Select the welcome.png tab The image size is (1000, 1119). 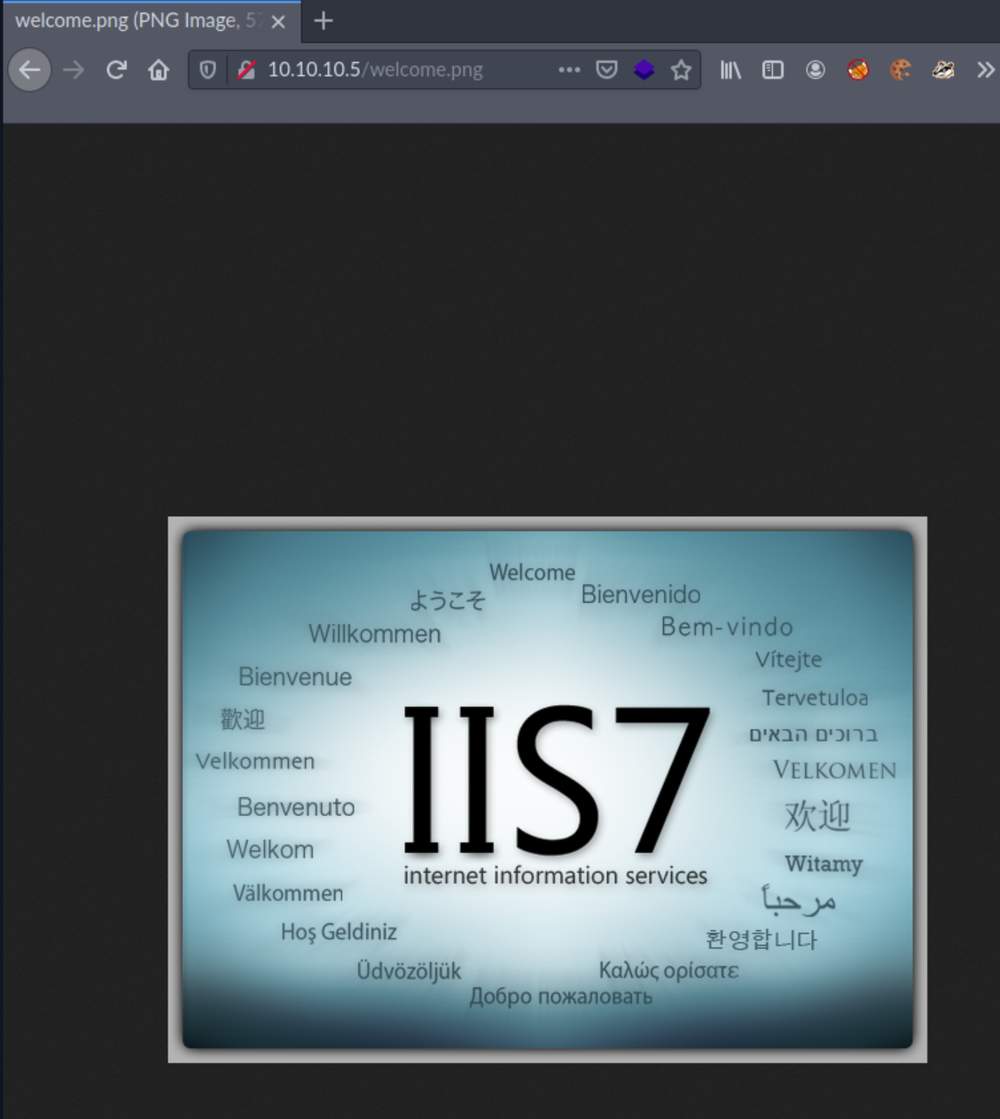[x=152, y=21]
